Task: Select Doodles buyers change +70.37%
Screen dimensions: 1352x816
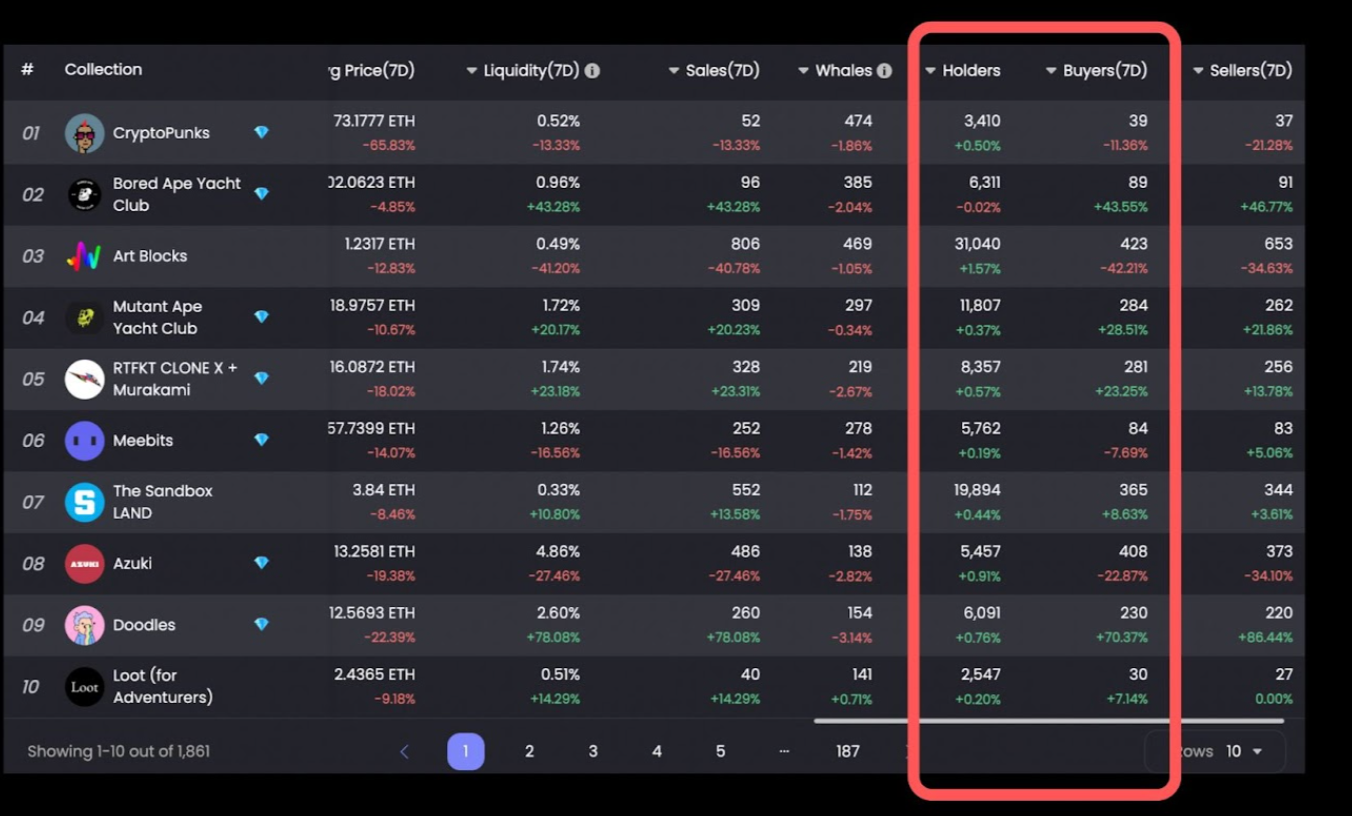Action: pos(1120,637)
